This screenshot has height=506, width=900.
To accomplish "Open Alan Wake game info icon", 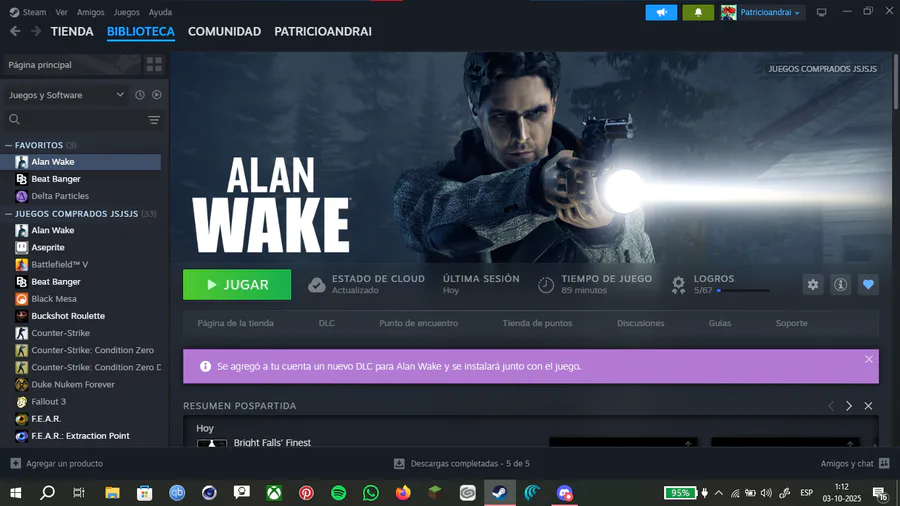I will pyautogui.click(x=840, y=285).
